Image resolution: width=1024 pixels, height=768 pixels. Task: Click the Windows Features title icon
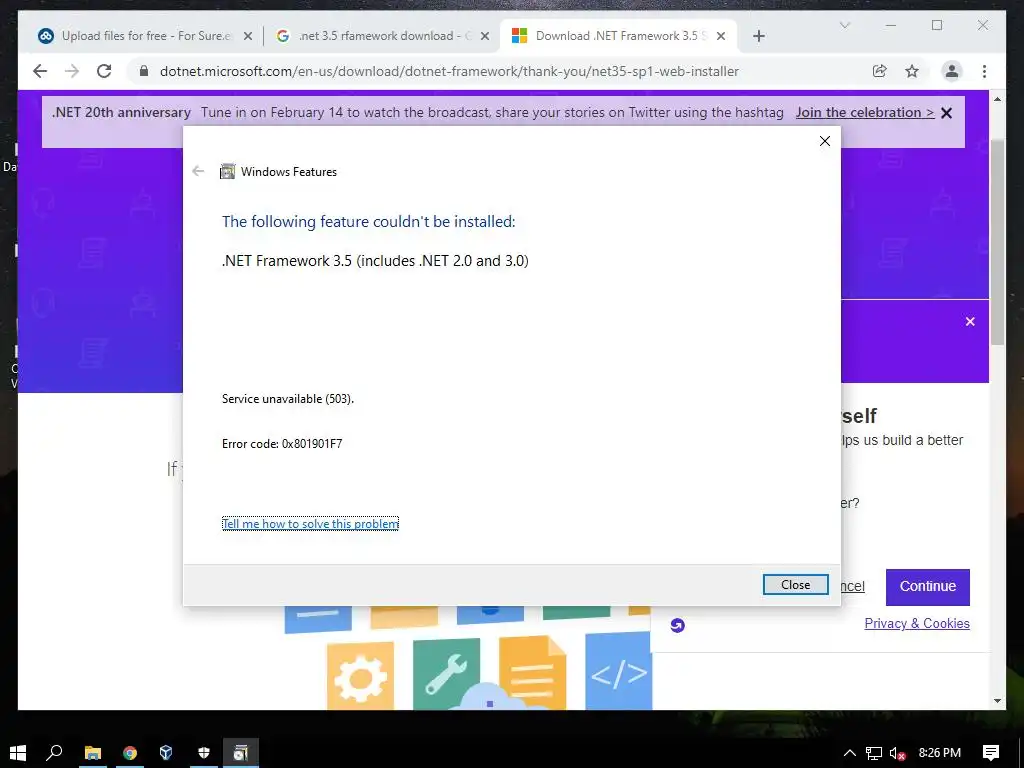click(227, 171)
